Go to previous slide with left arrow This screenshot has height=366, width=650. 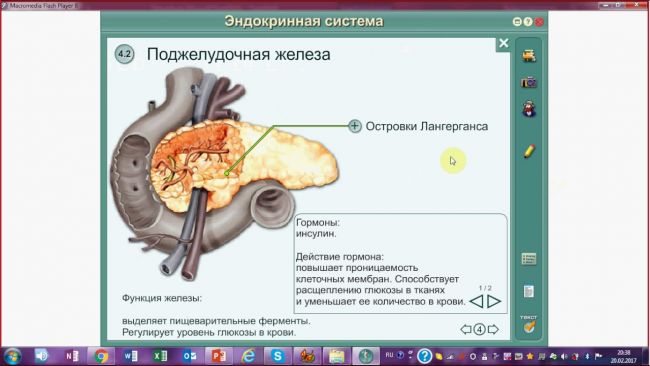(466, 330)
